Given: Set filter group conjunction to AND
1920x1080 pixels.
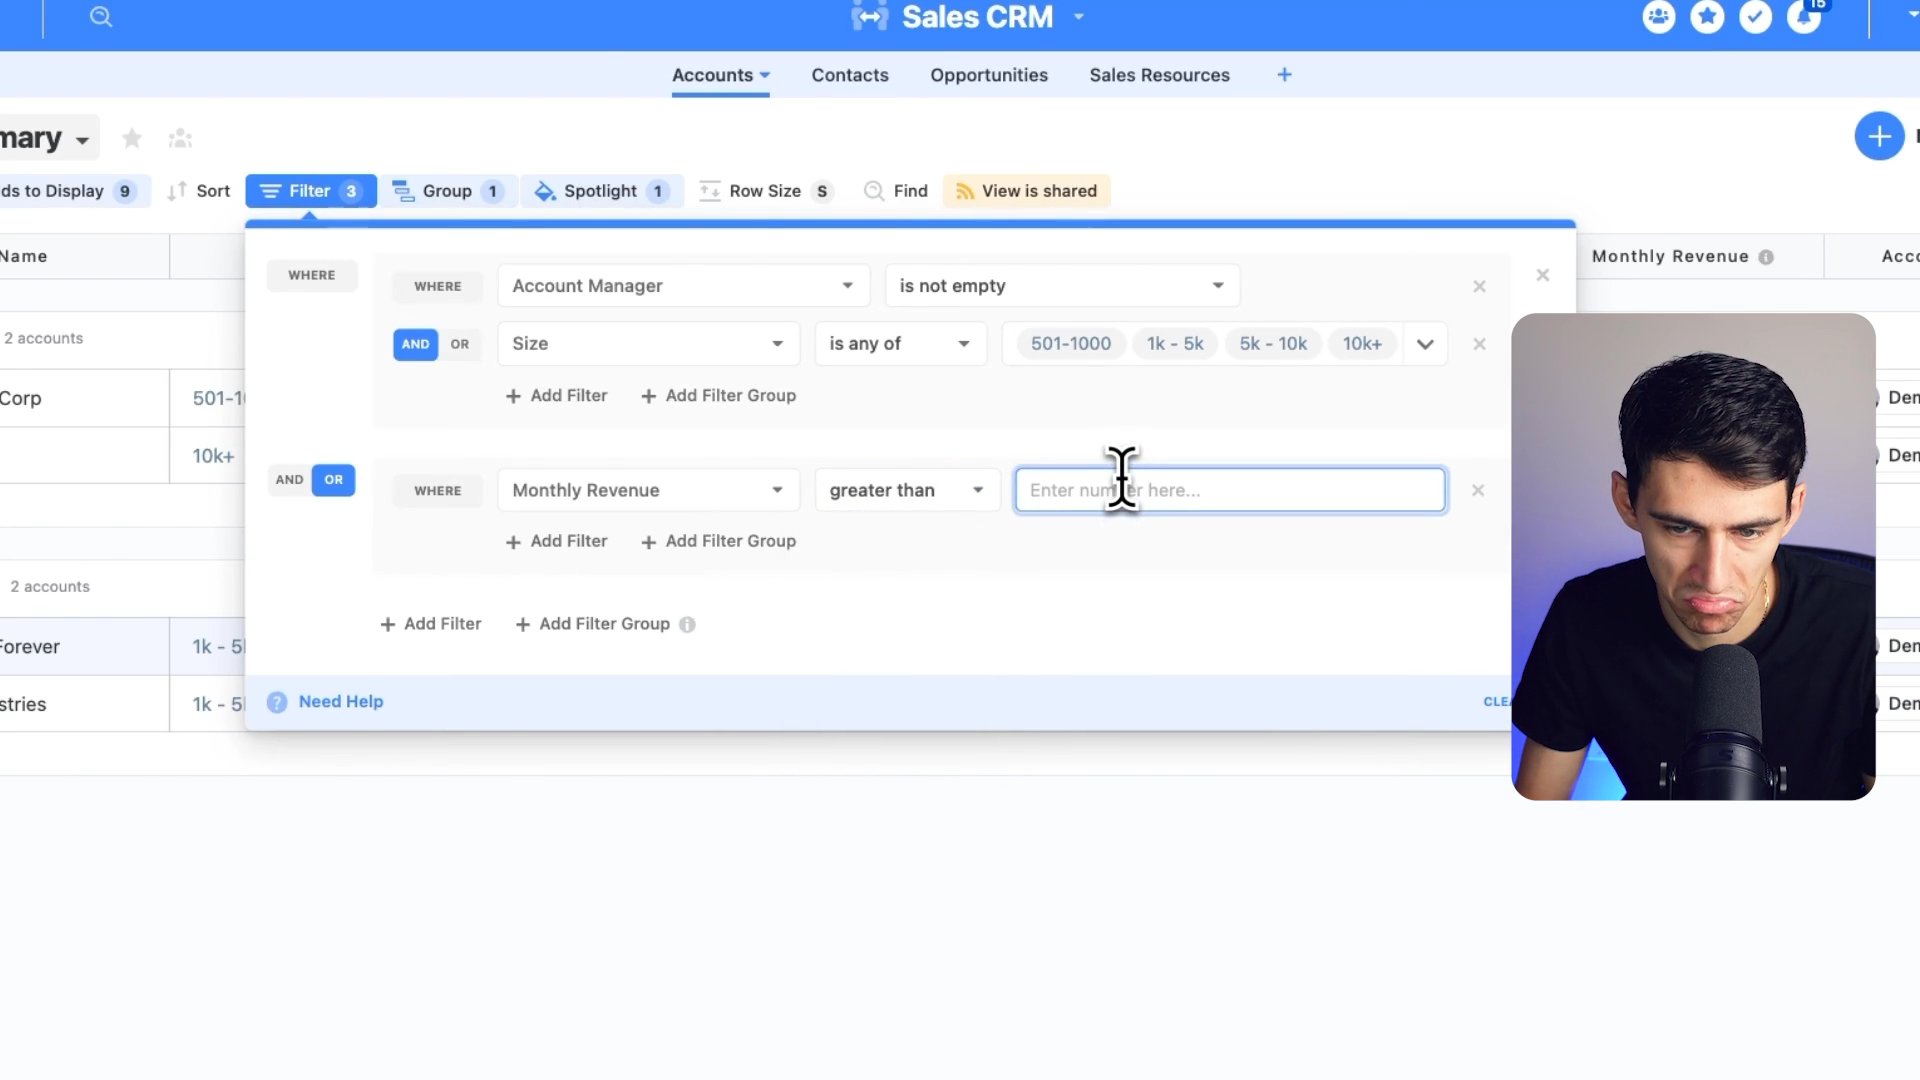Looking at the screenshot, I should tap(289, 480).
